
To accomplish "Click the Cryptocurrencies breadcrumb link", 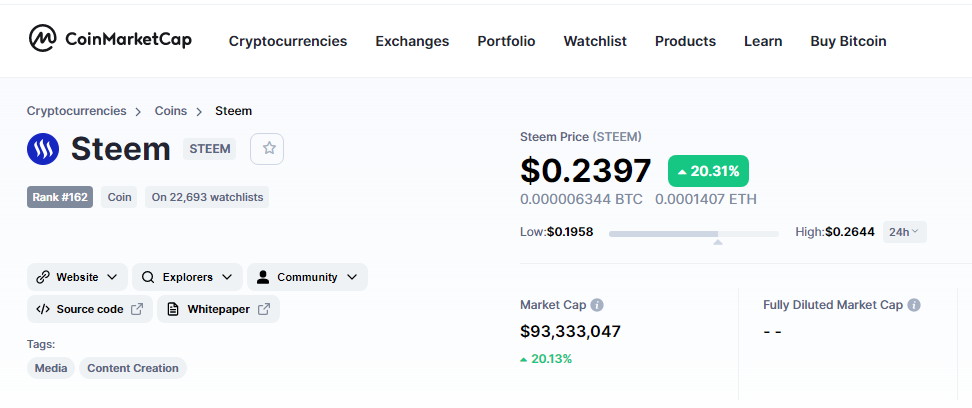I will coord(76,111).
